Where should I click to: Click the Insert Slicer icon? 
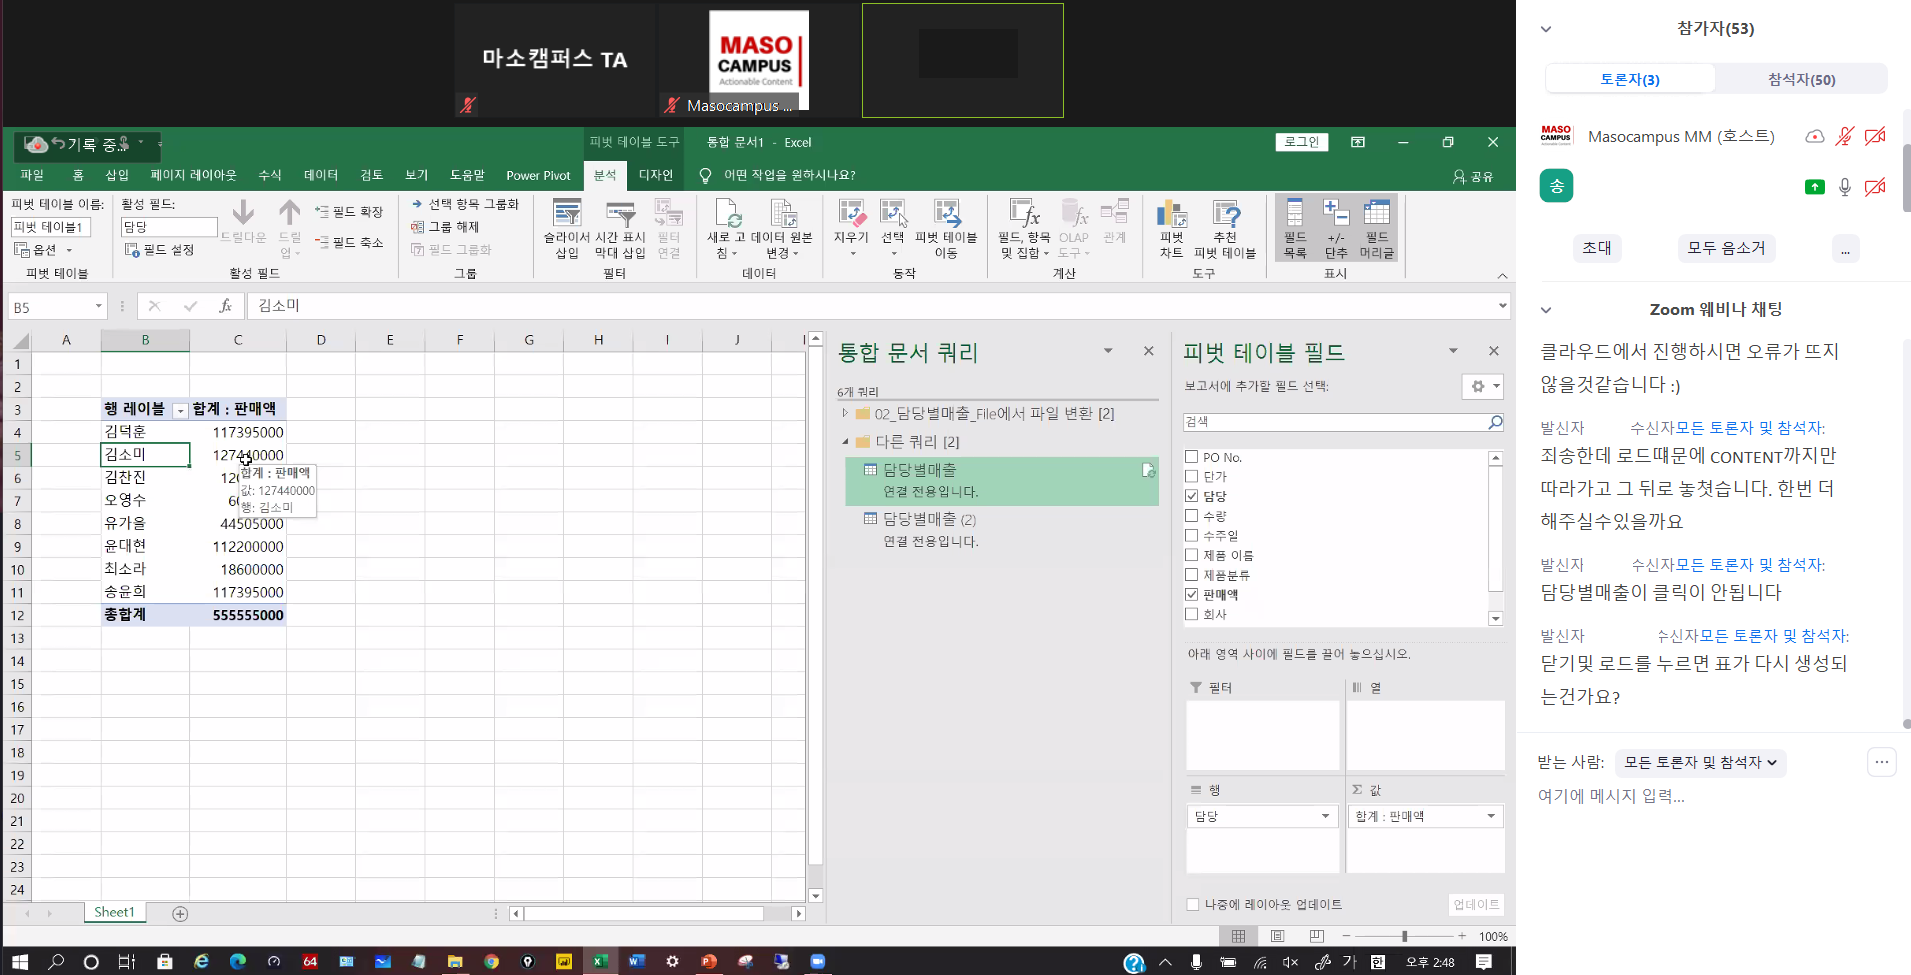point(566,216)
